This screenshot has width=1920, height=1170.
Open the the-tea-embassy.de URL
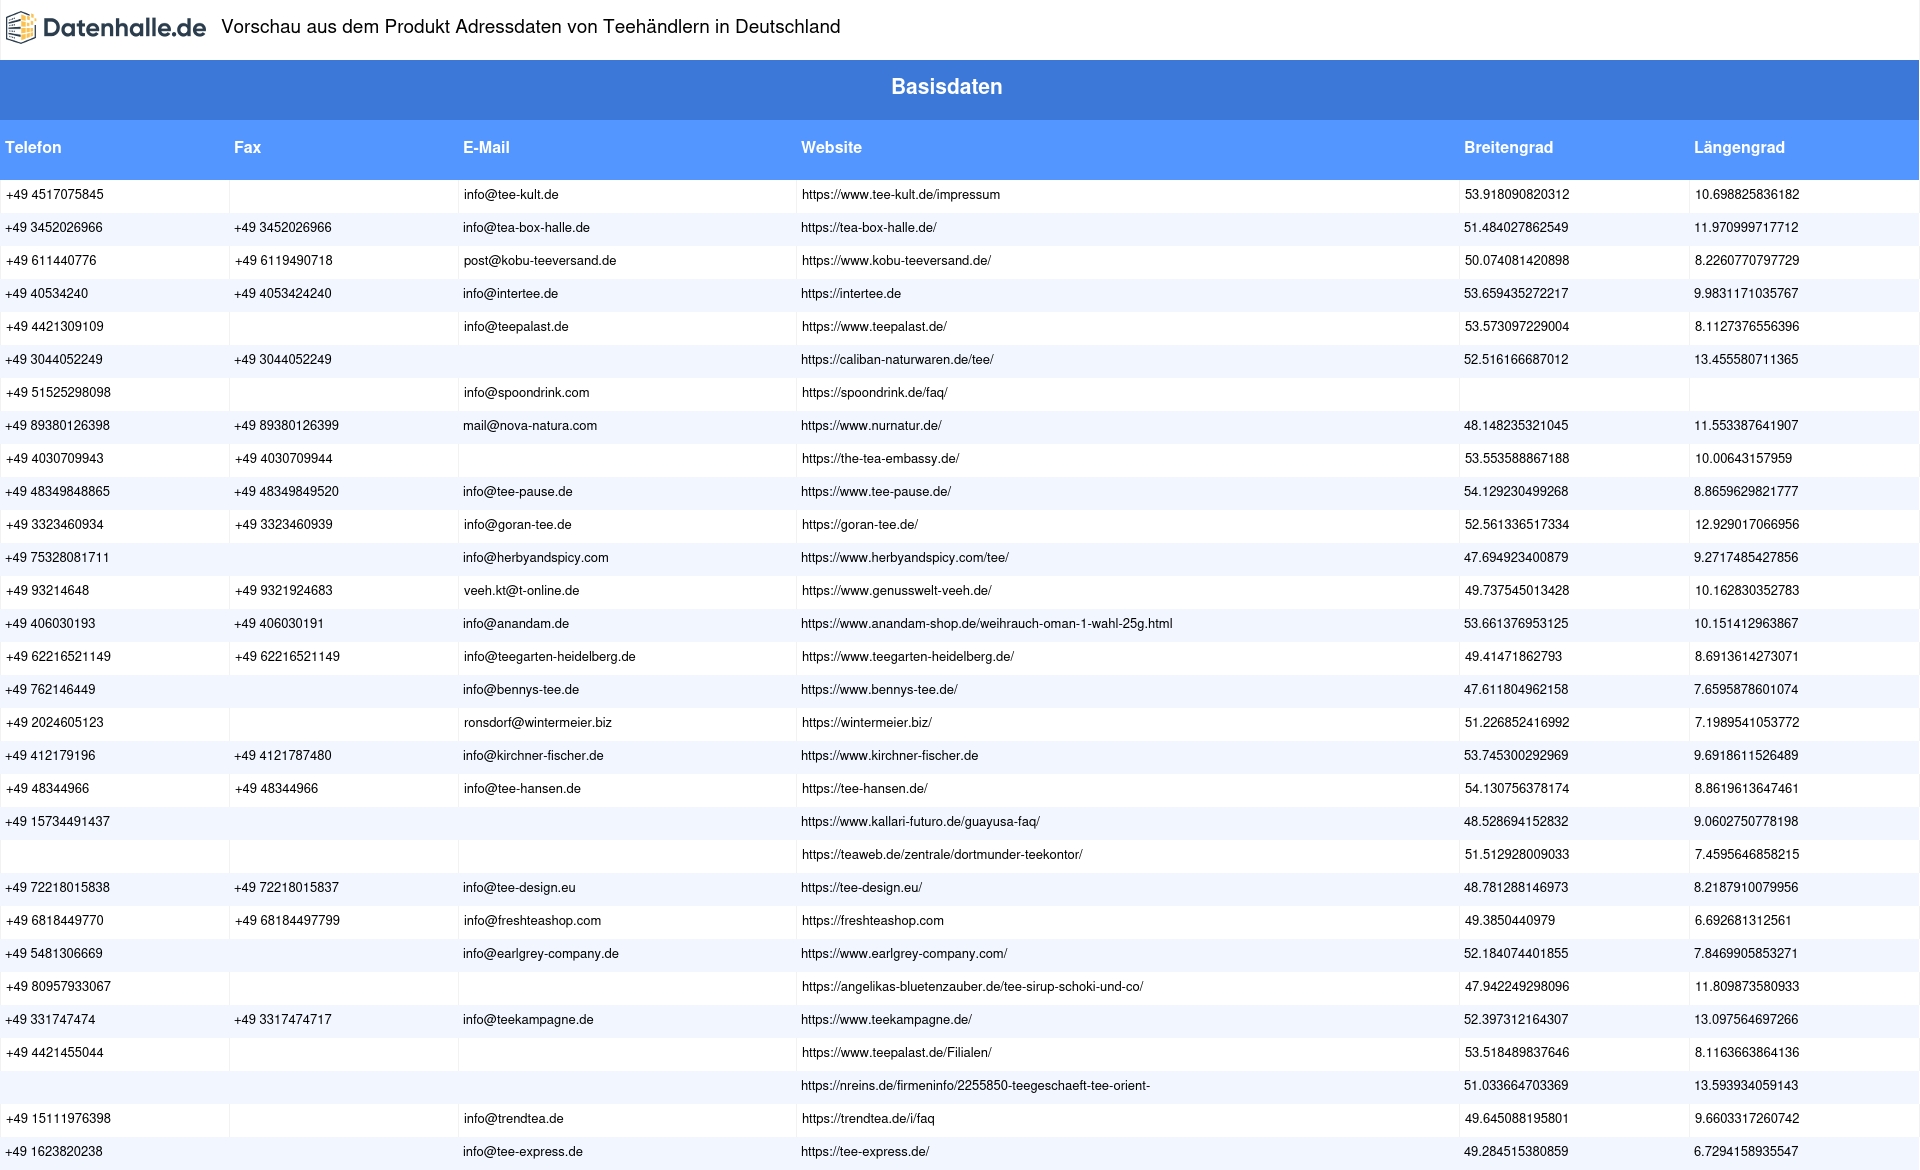[880, 459]
